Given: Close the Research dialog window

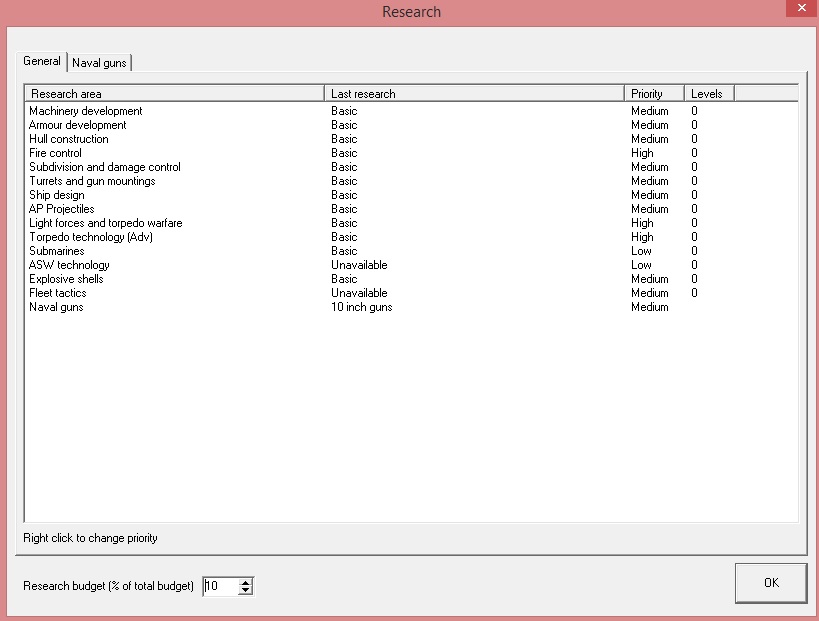Looking at the screenshot, I should point(802,8).
